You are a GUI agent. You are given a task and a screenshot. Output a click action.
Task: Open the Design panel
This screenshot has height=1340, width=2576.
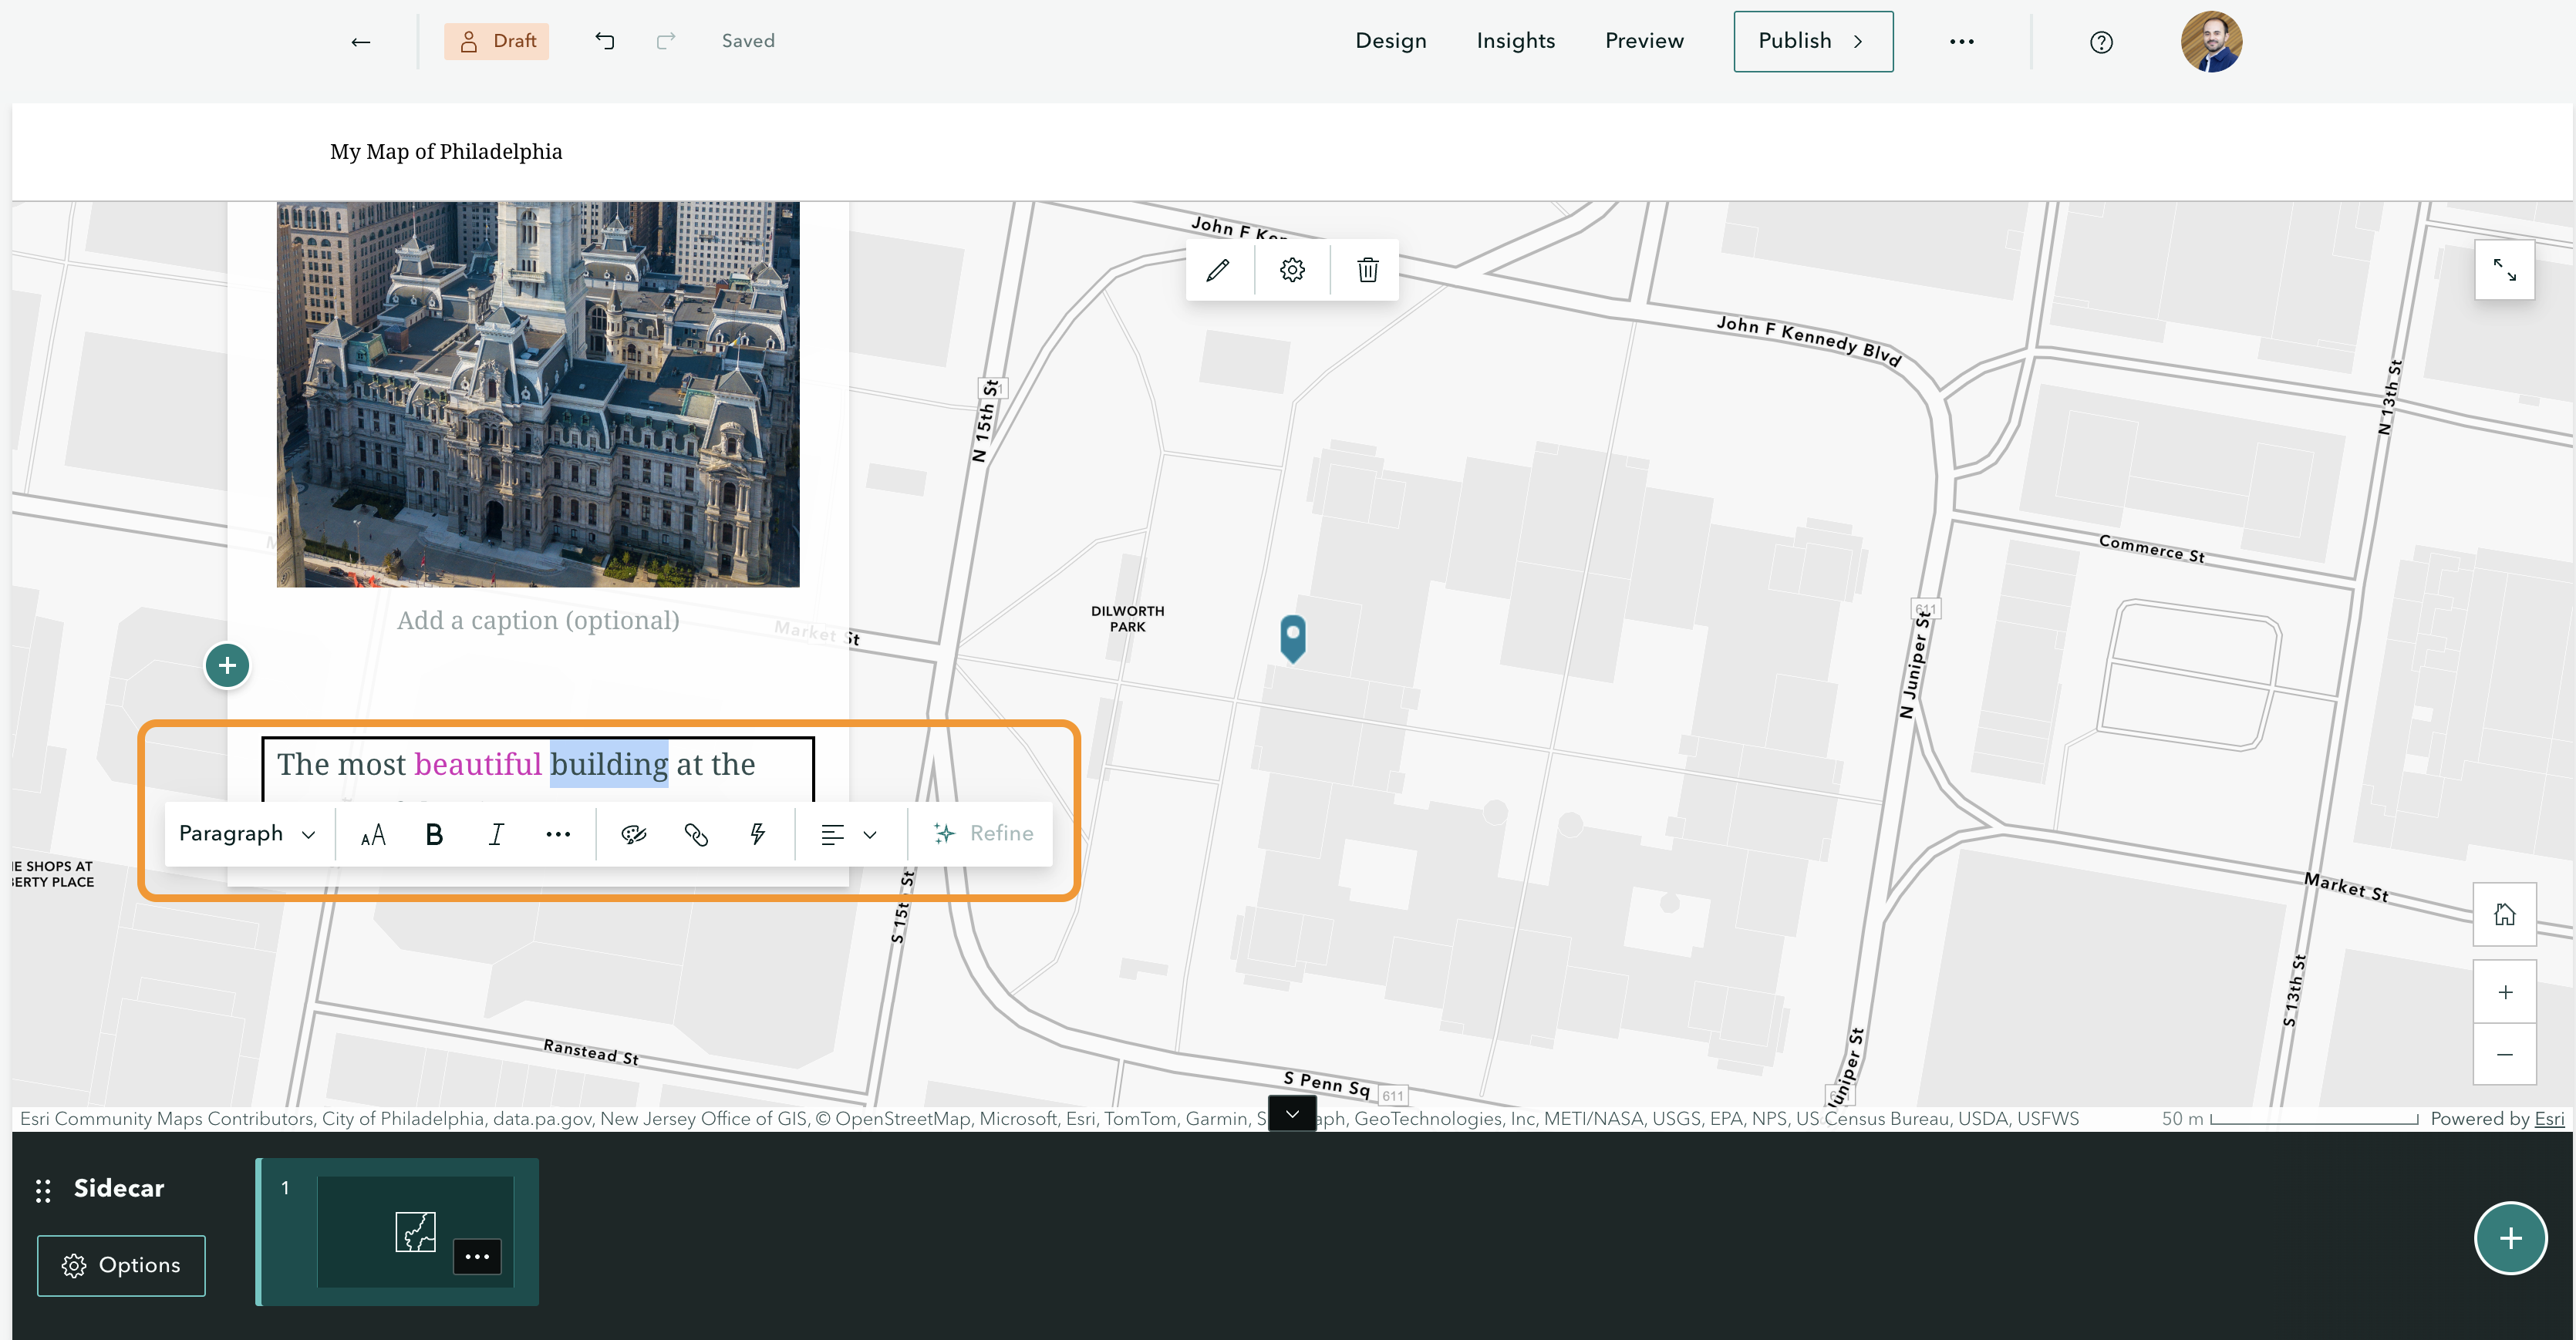tap(1391, 41)
